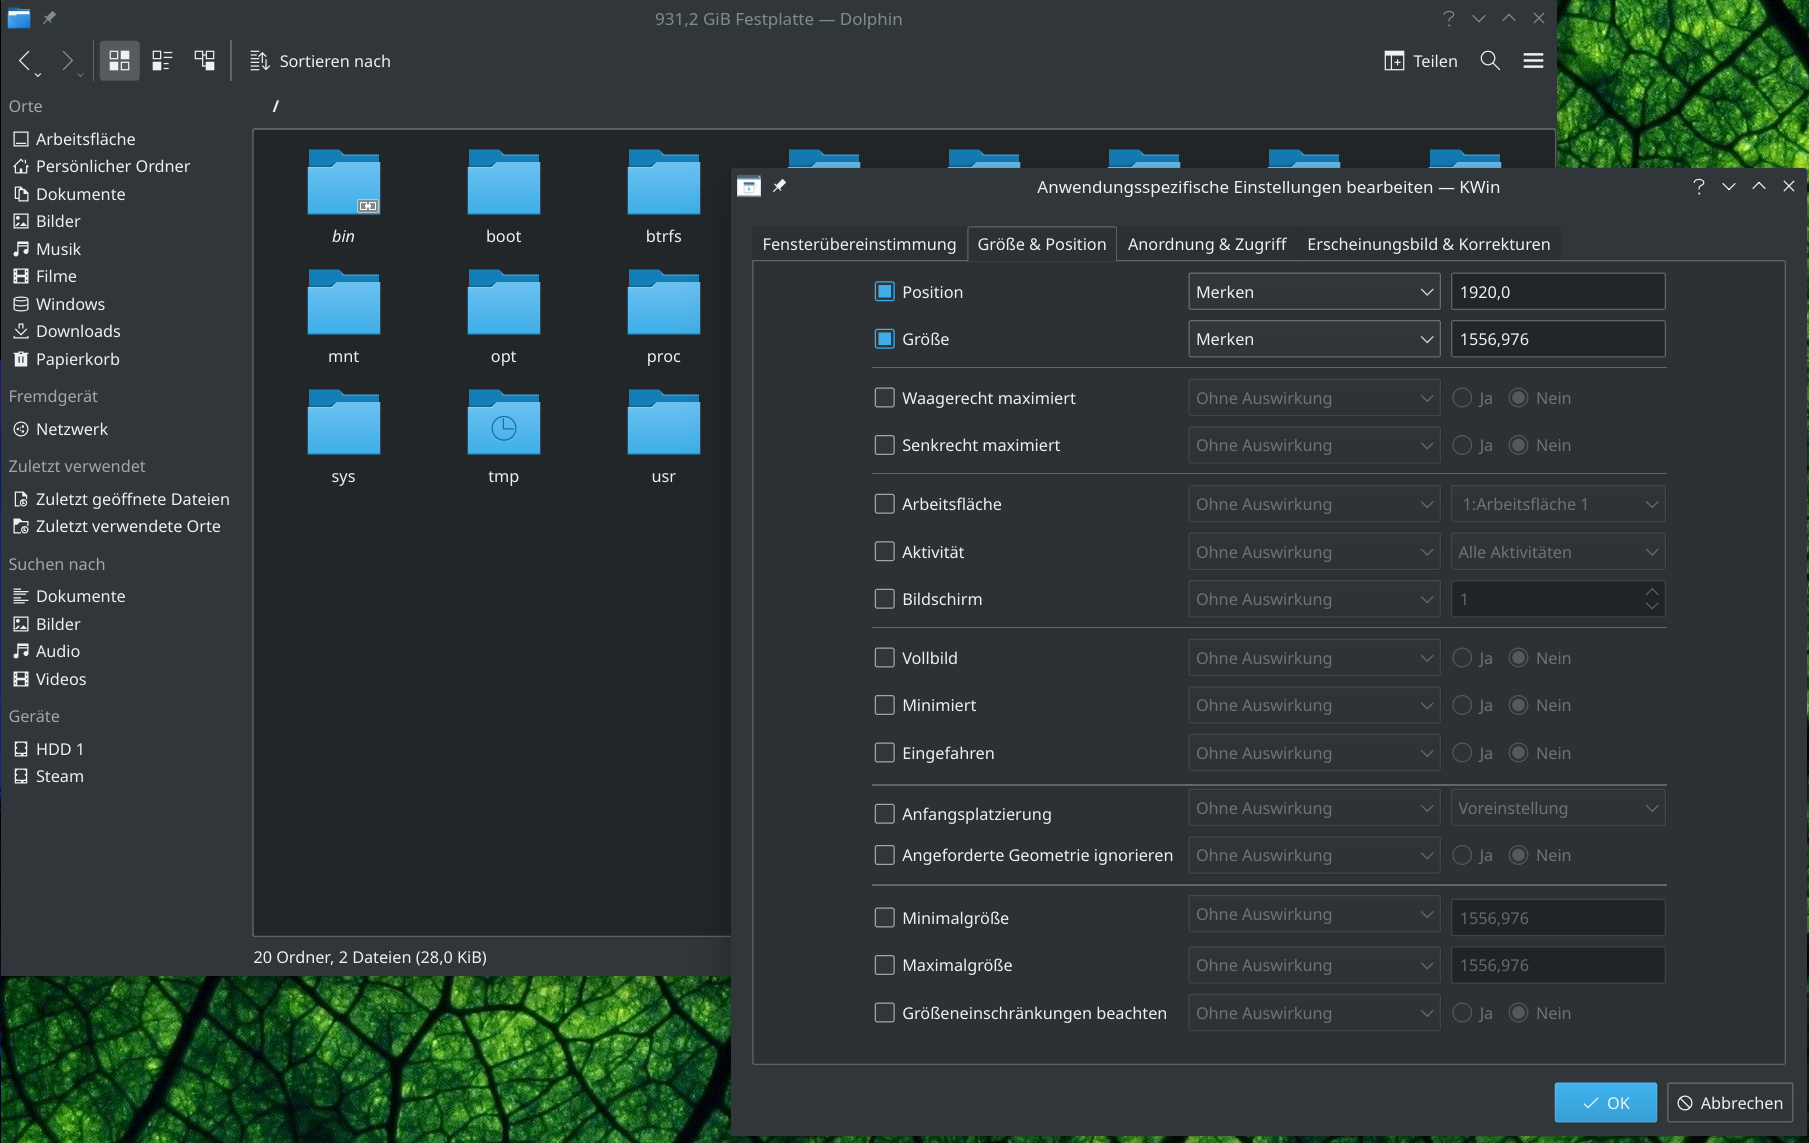Open the Dolphin hamburger menu

tap(1533, 61)
